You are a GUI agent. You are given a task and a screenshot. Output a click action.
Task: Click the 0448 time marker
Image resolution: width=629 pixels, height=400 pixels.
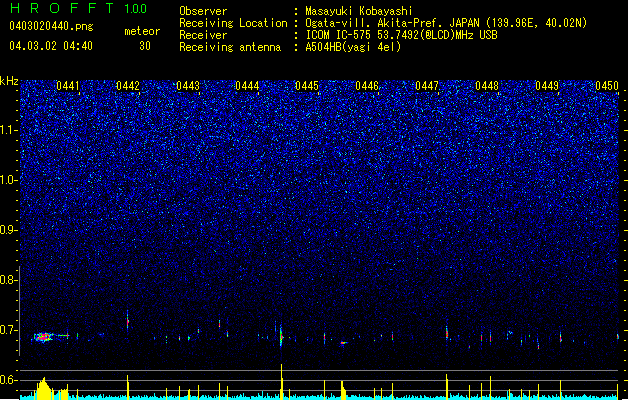point(487,86)
